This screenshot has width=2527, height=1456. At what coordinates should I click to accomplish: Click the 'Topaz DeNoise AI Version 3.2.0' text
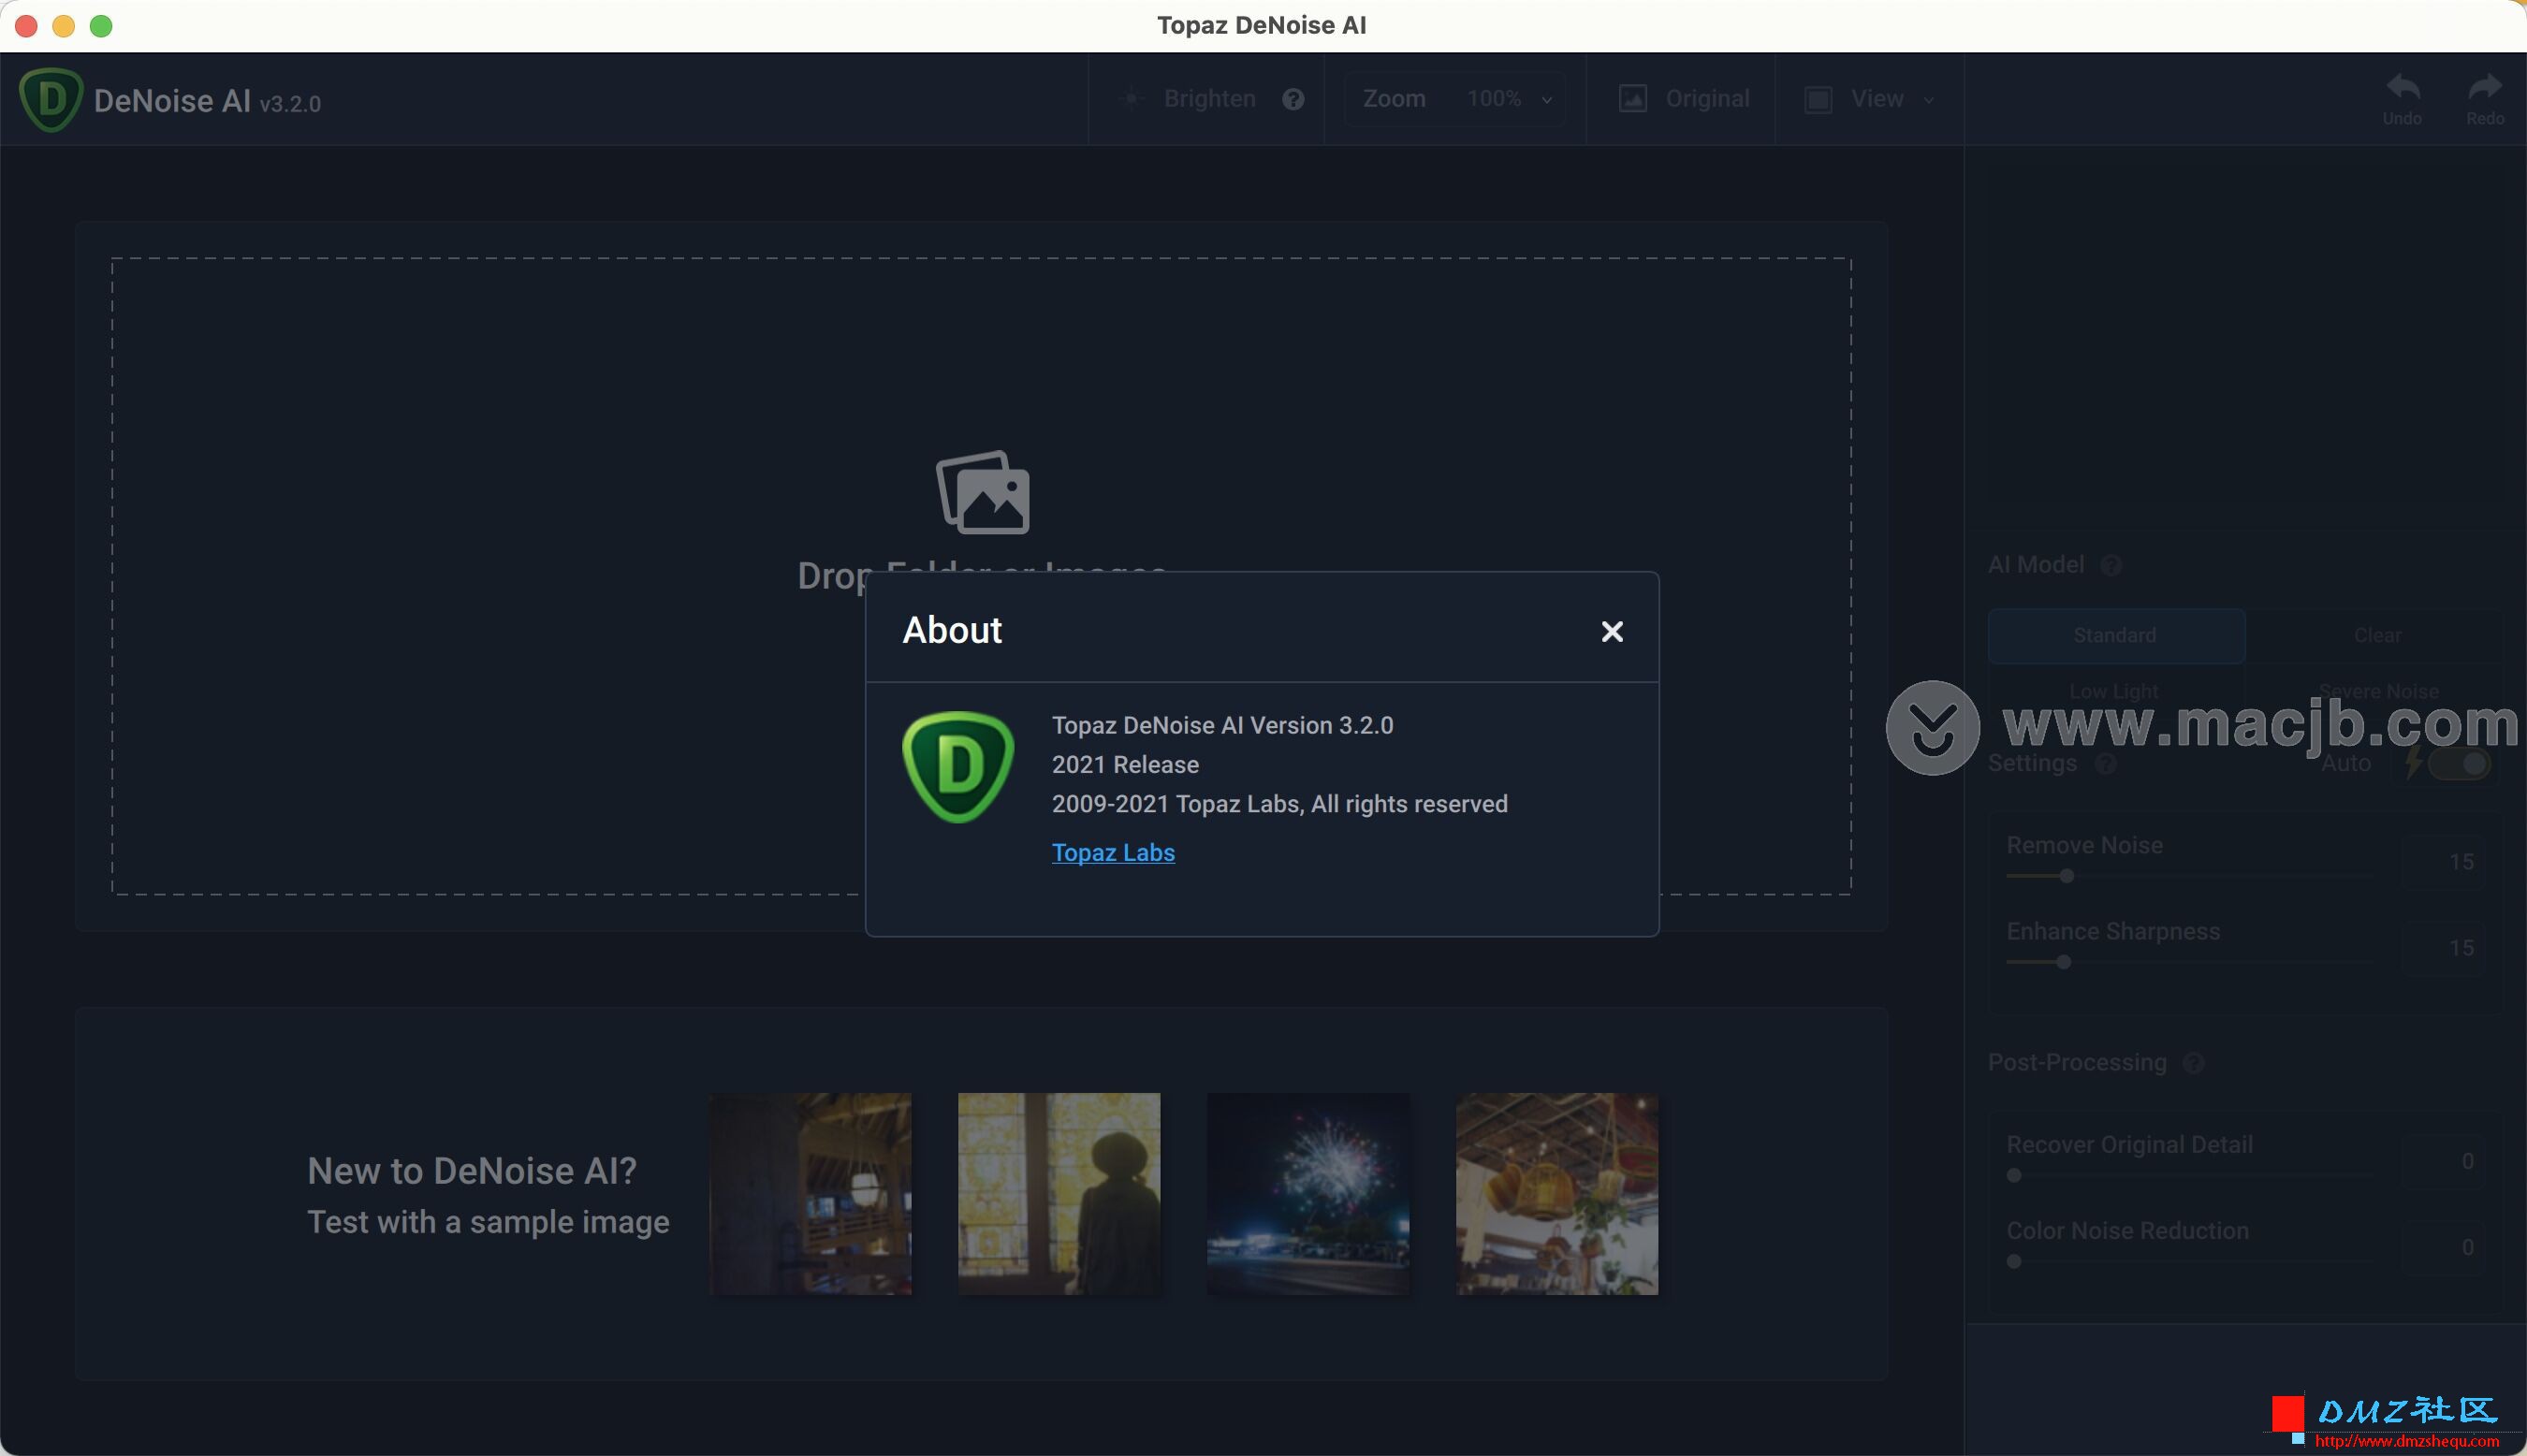tap(1222, 725)
